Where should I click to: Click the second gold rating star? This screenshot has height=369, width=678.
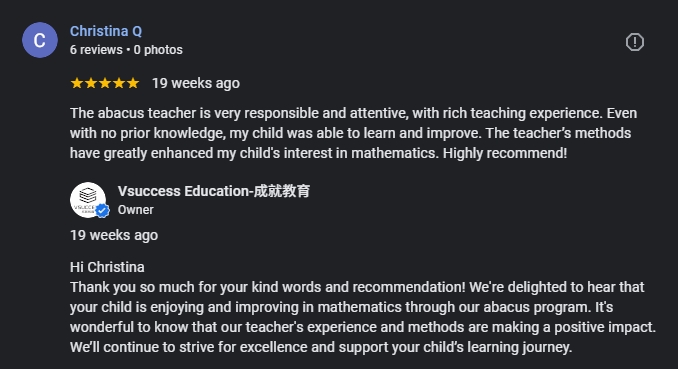point(91,83)
